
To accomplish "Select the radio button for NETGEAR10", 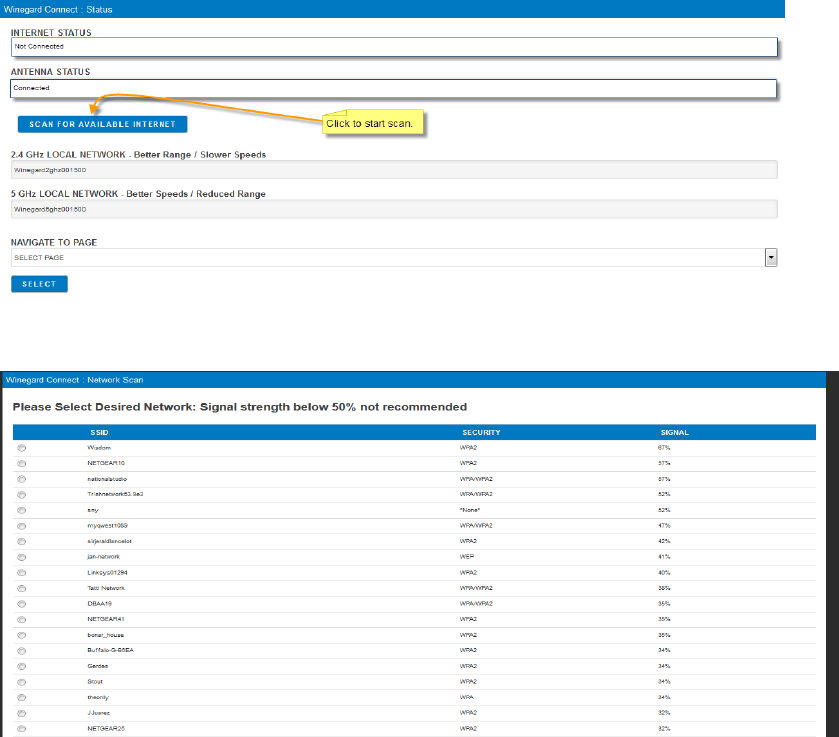I will 21,464.
